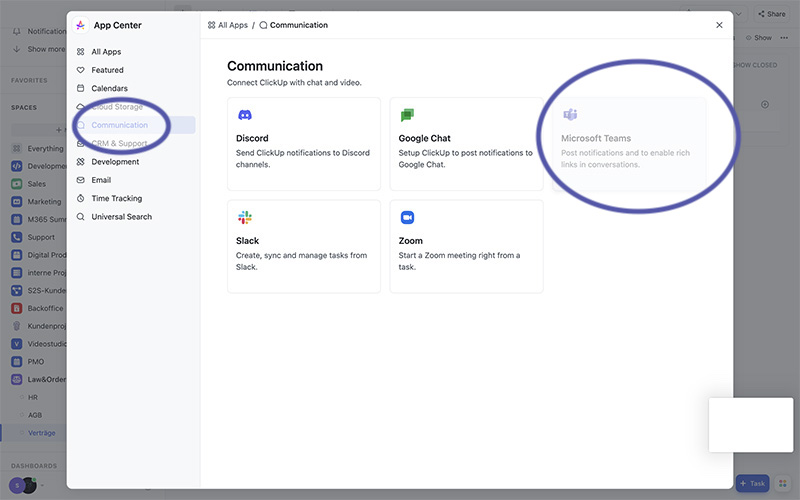The image size is (800, 500).
Task: Click Share button in background window
Action: coord(772,14)
